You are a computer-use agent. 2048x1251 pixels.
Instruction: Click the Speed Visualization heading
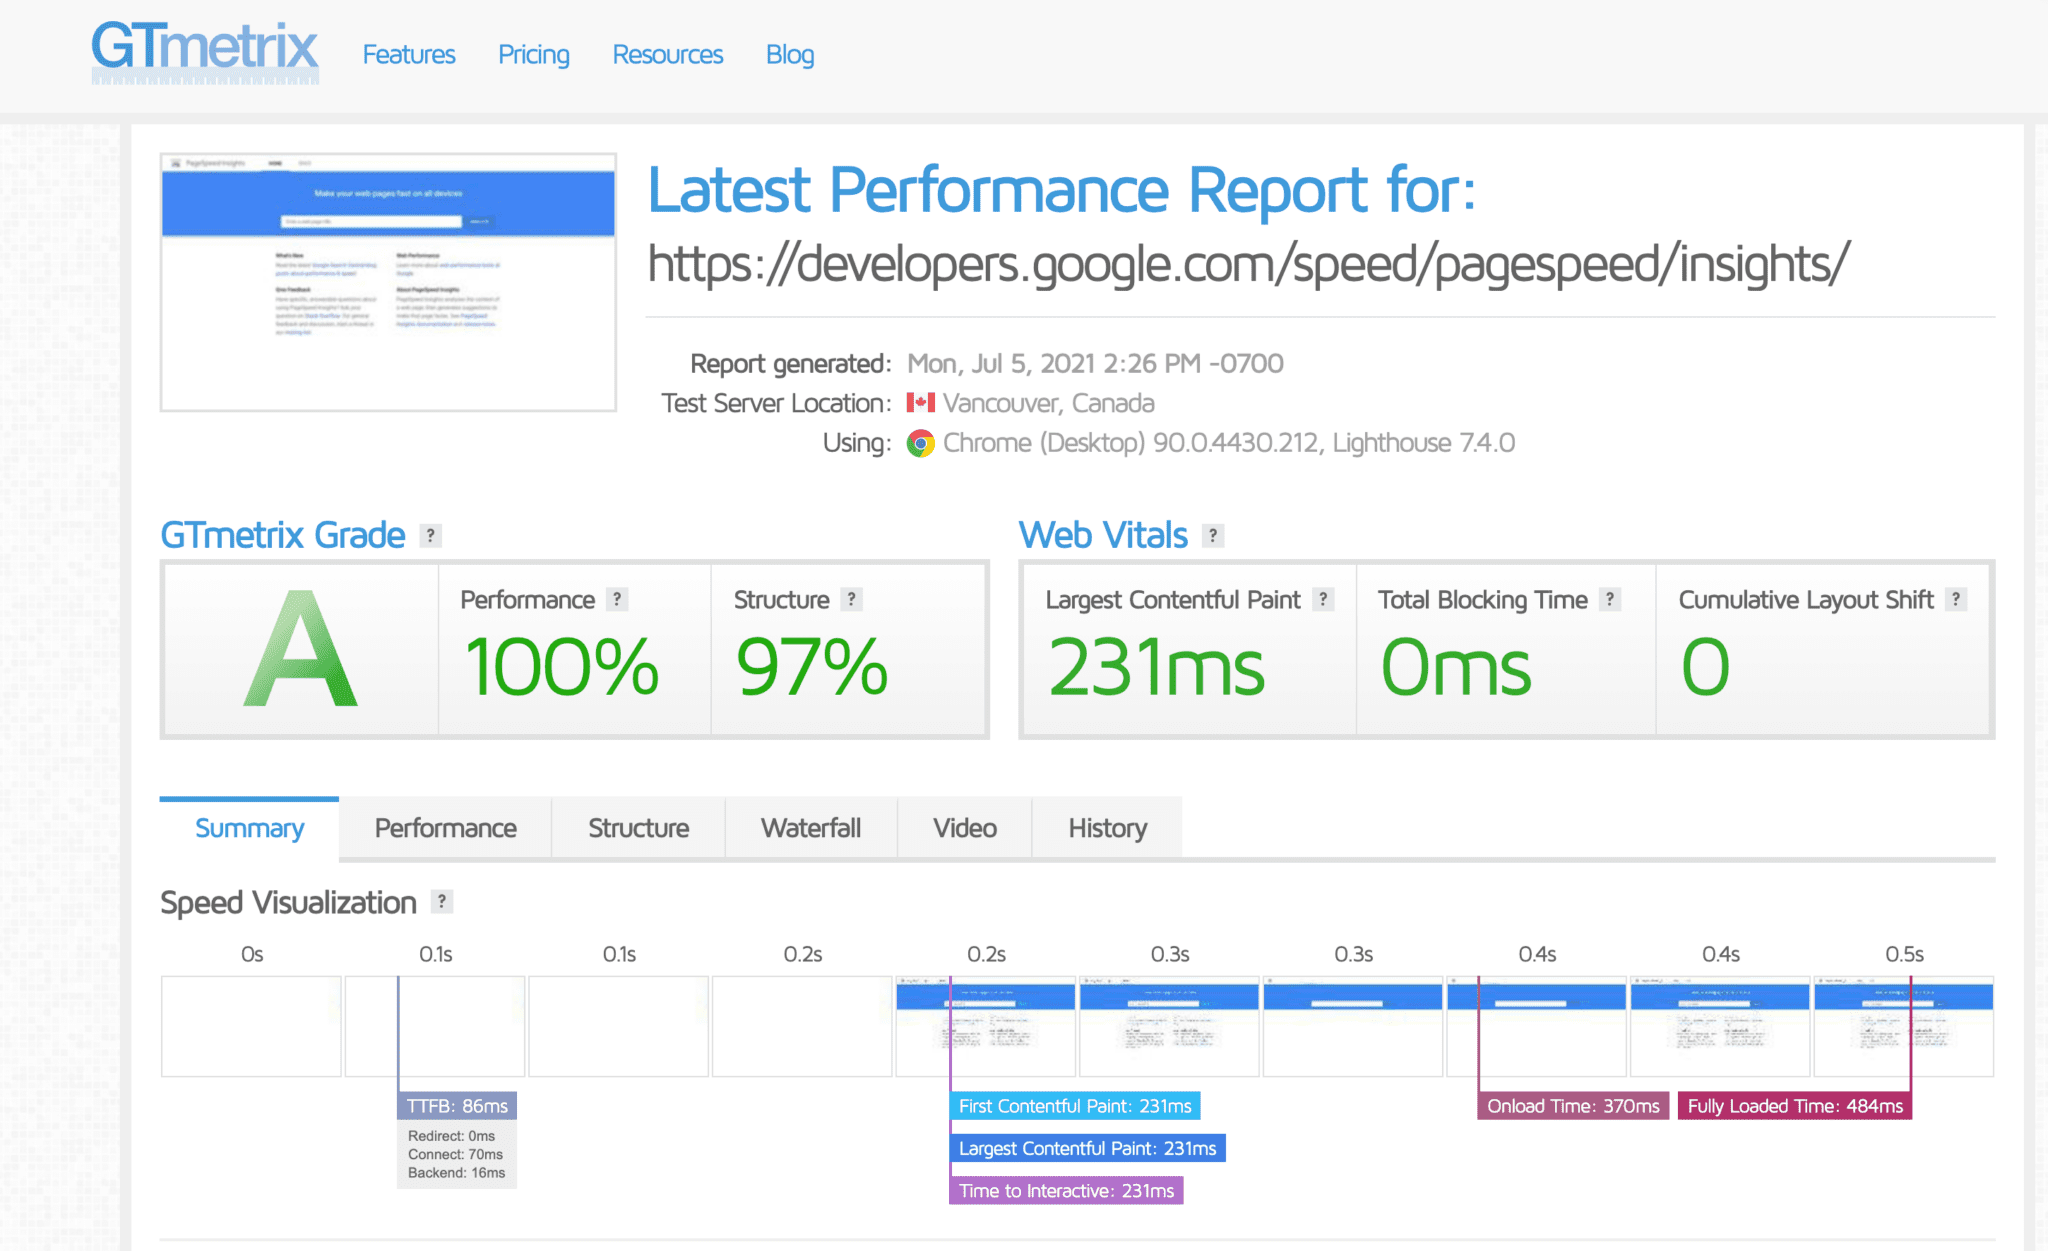288,902
